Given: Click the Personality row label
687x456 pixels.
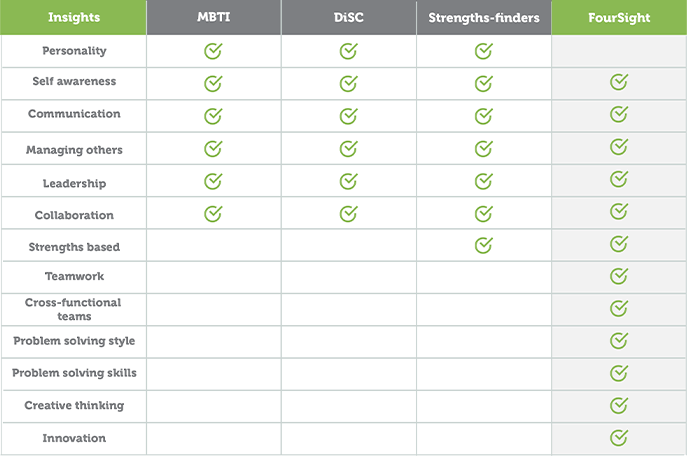Looking at the screenshot, I should coord(74,51).
